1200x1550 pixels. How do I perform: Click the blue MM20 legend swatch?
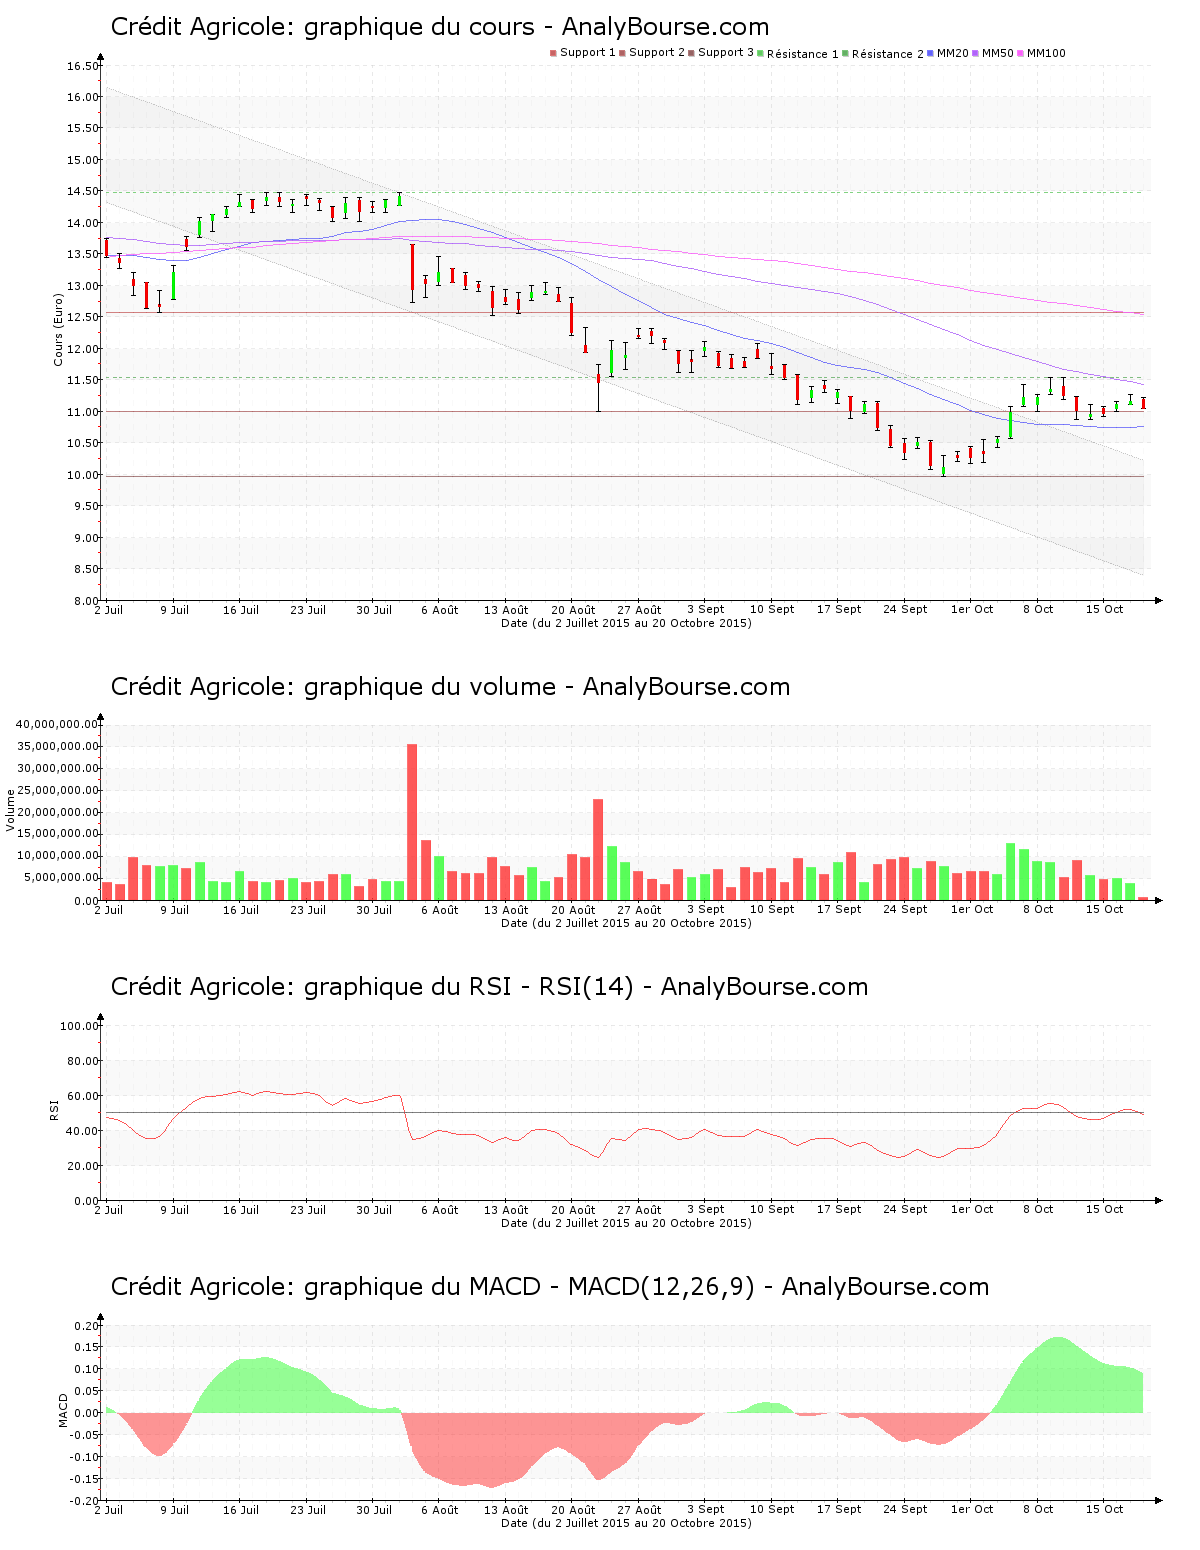[x=931, y=53]
